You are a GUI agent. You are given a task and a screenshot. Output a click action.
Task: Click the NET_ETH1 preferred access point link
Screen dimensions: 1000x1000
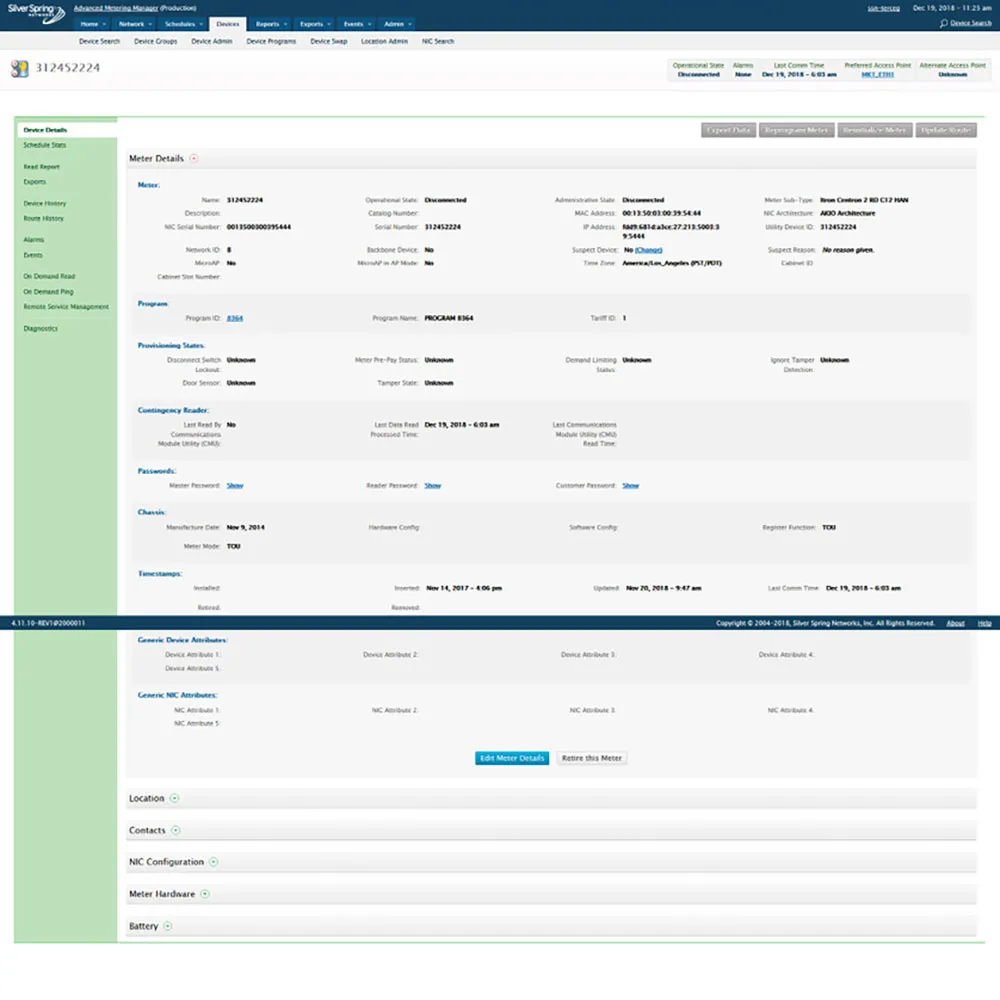point(877,73)
